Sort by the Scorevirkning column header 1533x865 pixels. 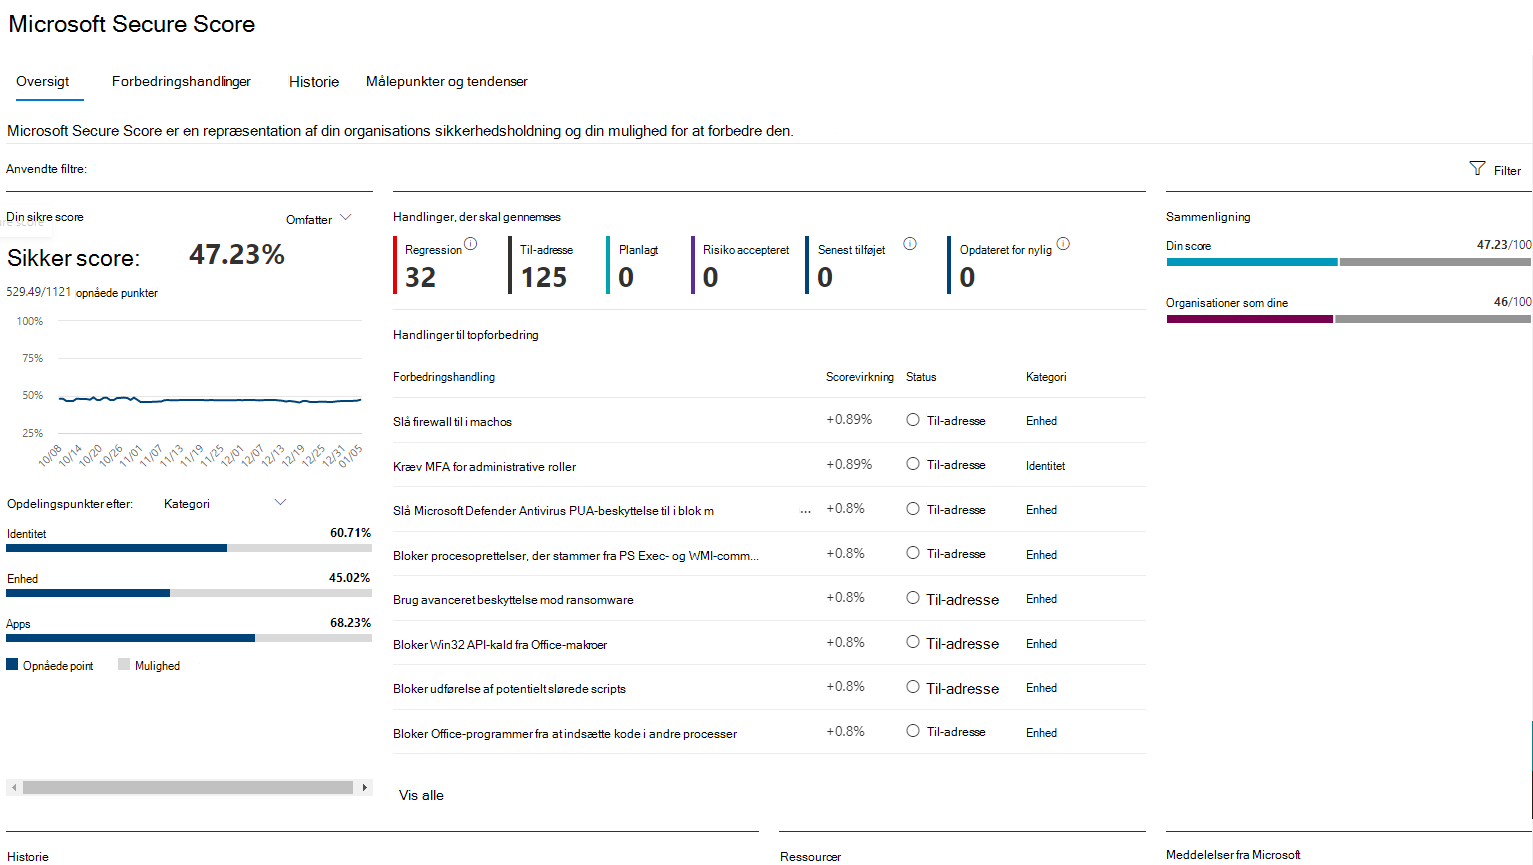(860, 377)
